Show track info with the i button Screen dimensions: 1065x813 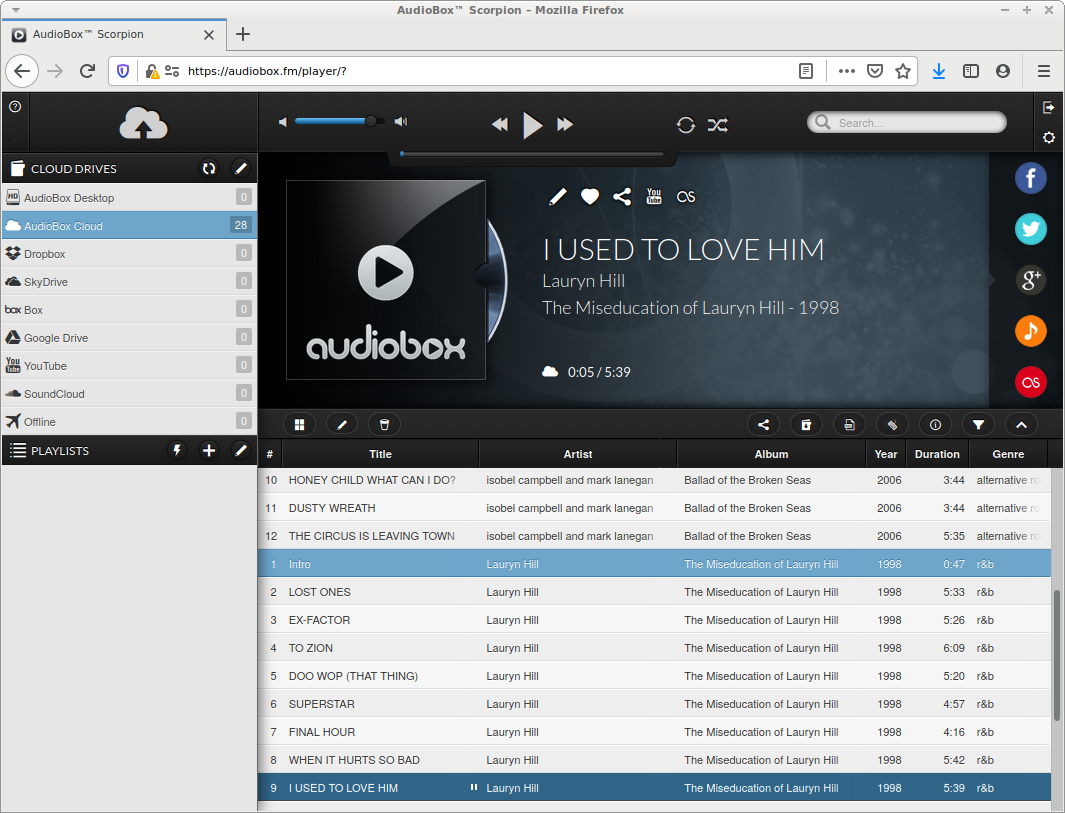click(935, 424)
